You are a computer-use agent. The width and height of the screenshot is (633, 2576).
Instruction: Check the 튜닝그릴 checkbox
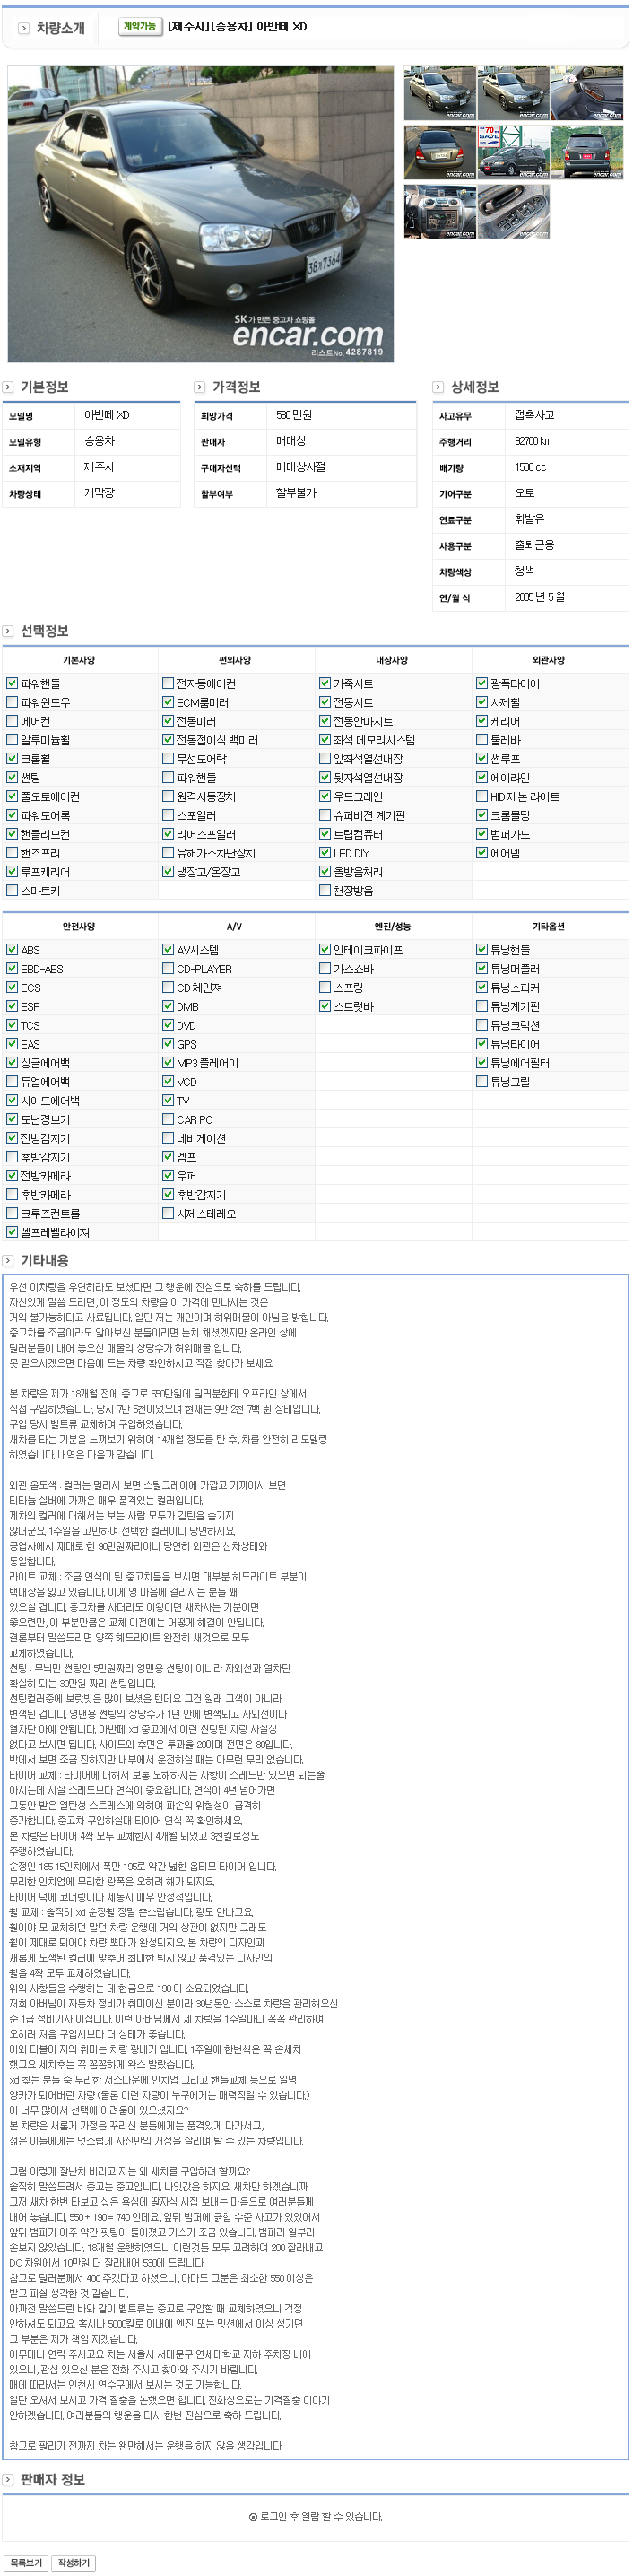[482, 1082]
